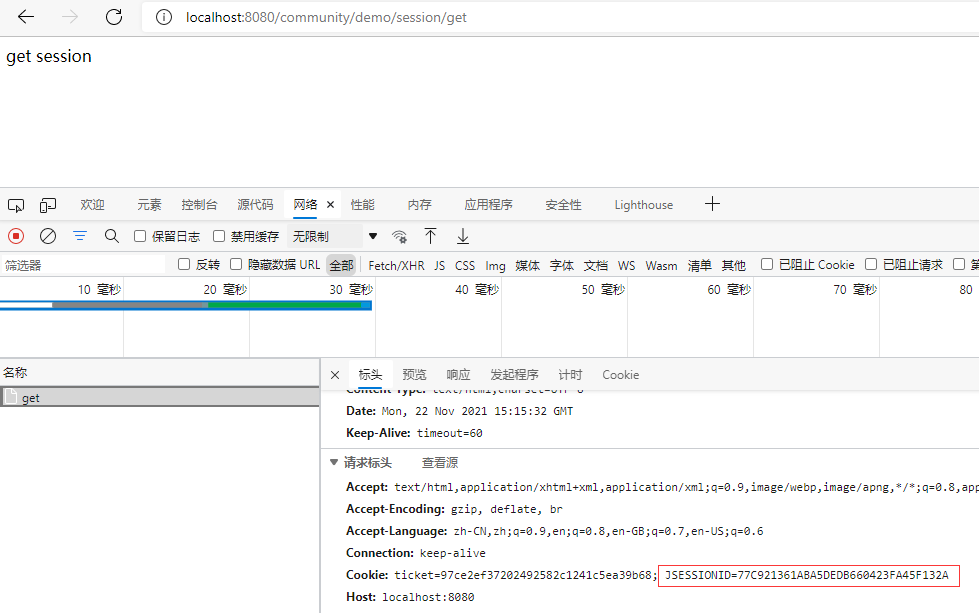Select the inspect element tool
979x613 pixels.
tap(15, 204)
